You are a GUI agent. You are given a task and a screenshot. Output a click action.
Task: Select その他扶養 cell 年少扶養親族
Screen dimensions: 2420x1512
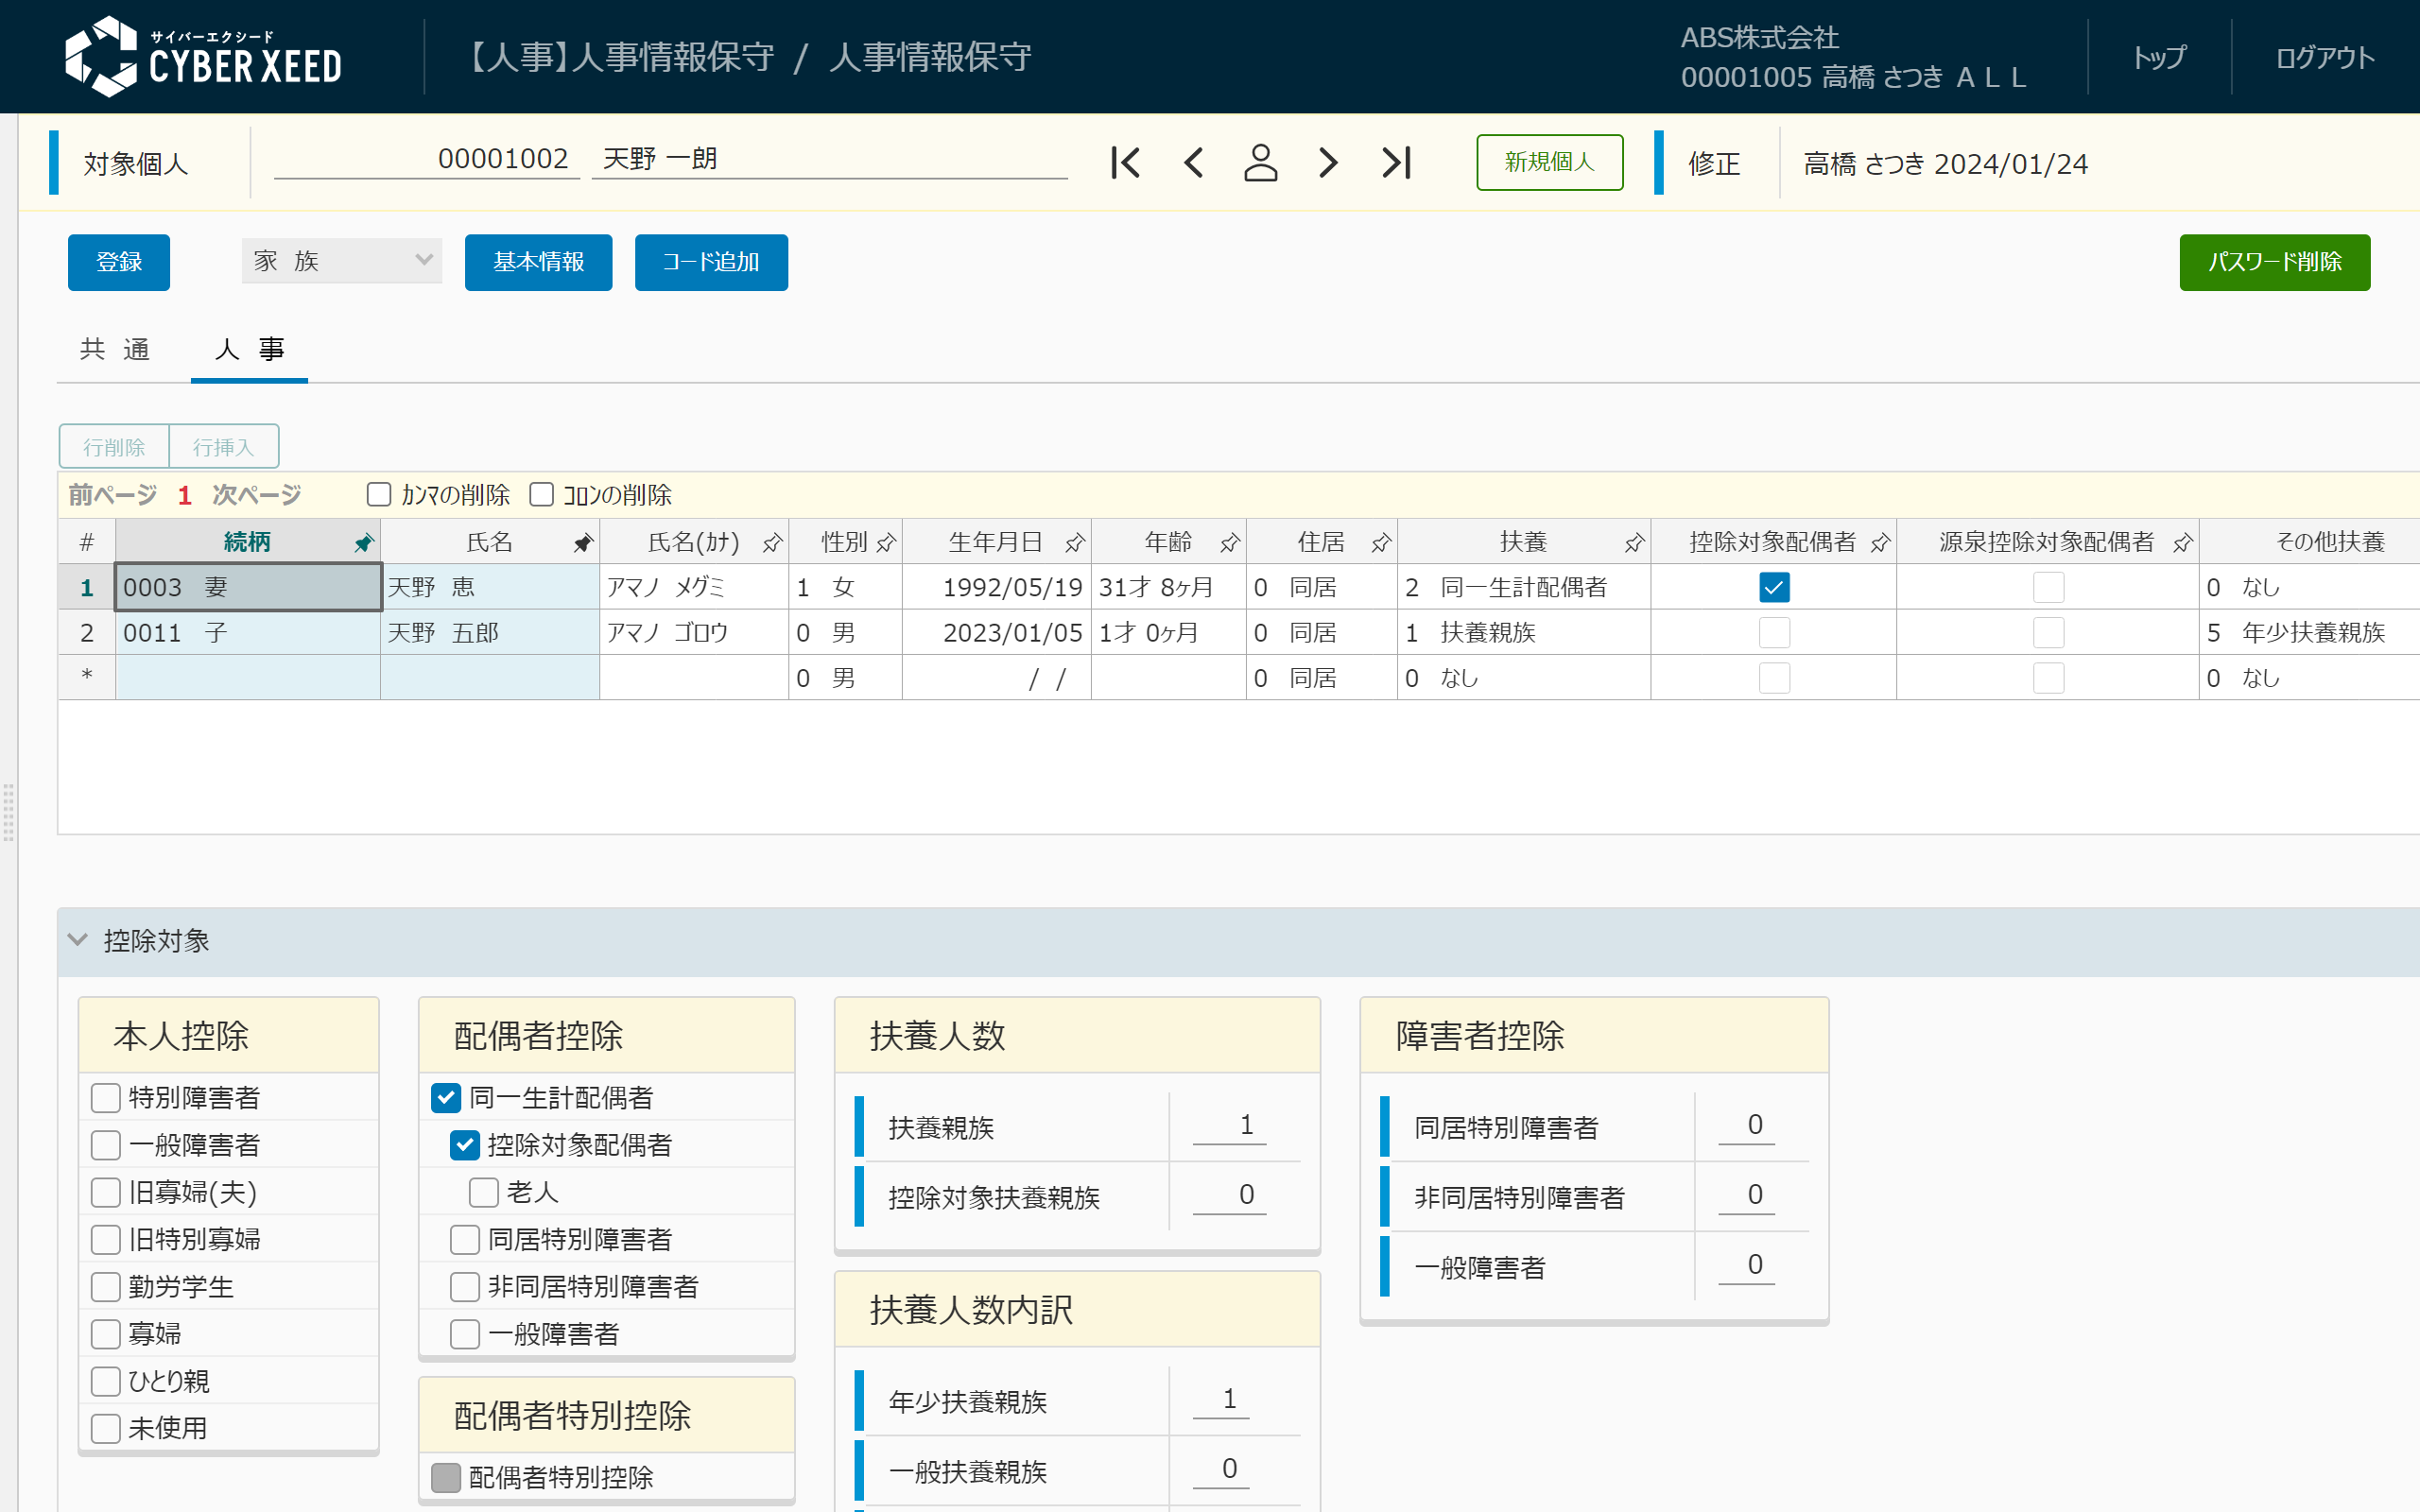(2309, 633)
